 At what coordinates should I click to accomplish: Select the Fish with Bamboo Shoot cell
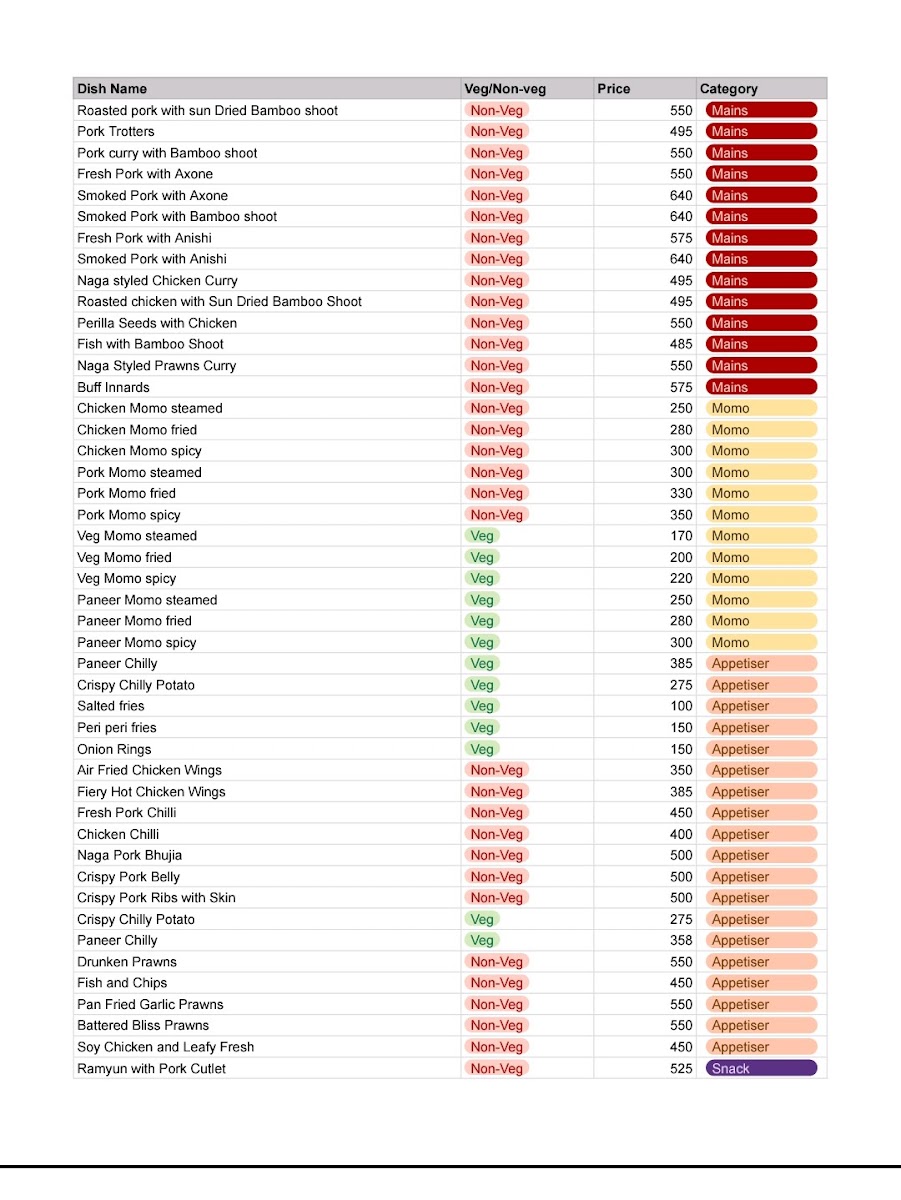click(x=267, y=344)
